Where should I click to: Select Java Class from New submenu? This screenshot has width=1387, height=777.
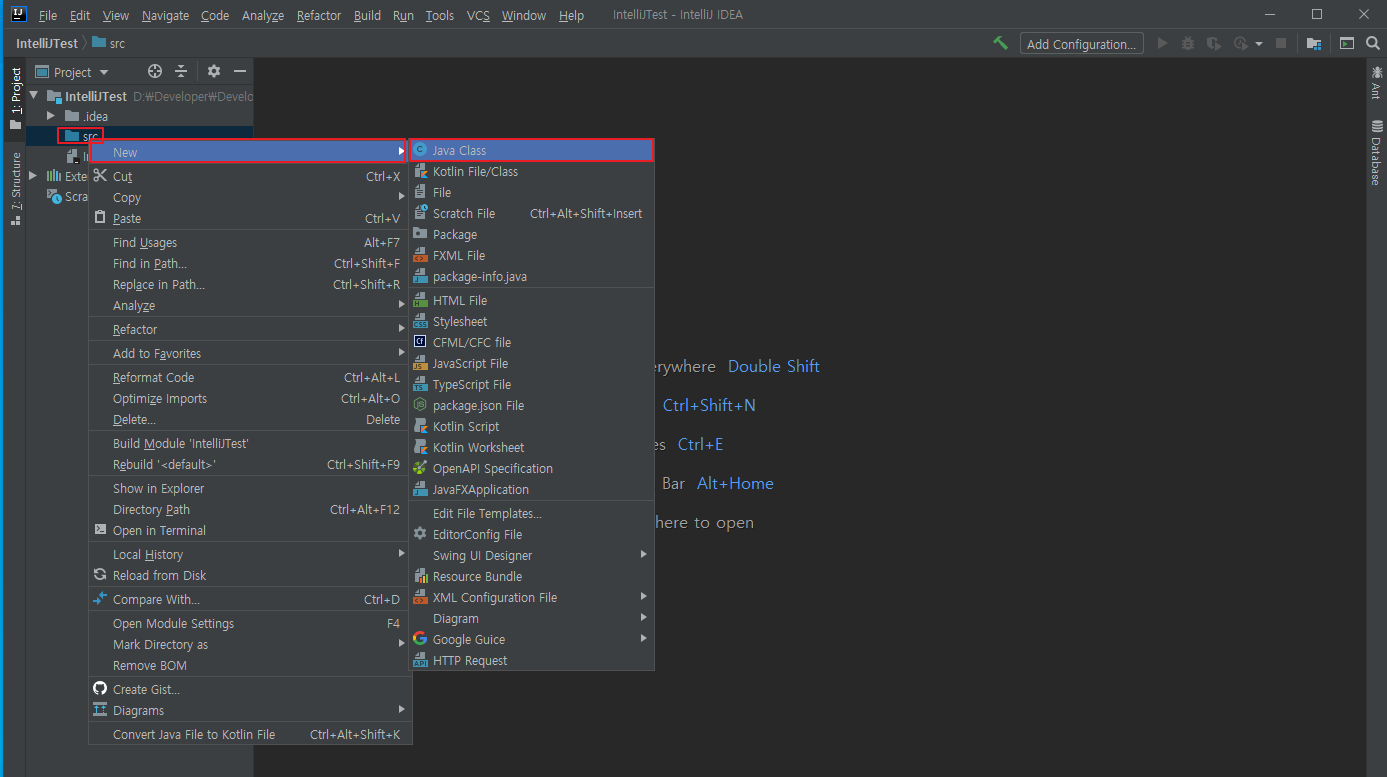coord(532,150)
